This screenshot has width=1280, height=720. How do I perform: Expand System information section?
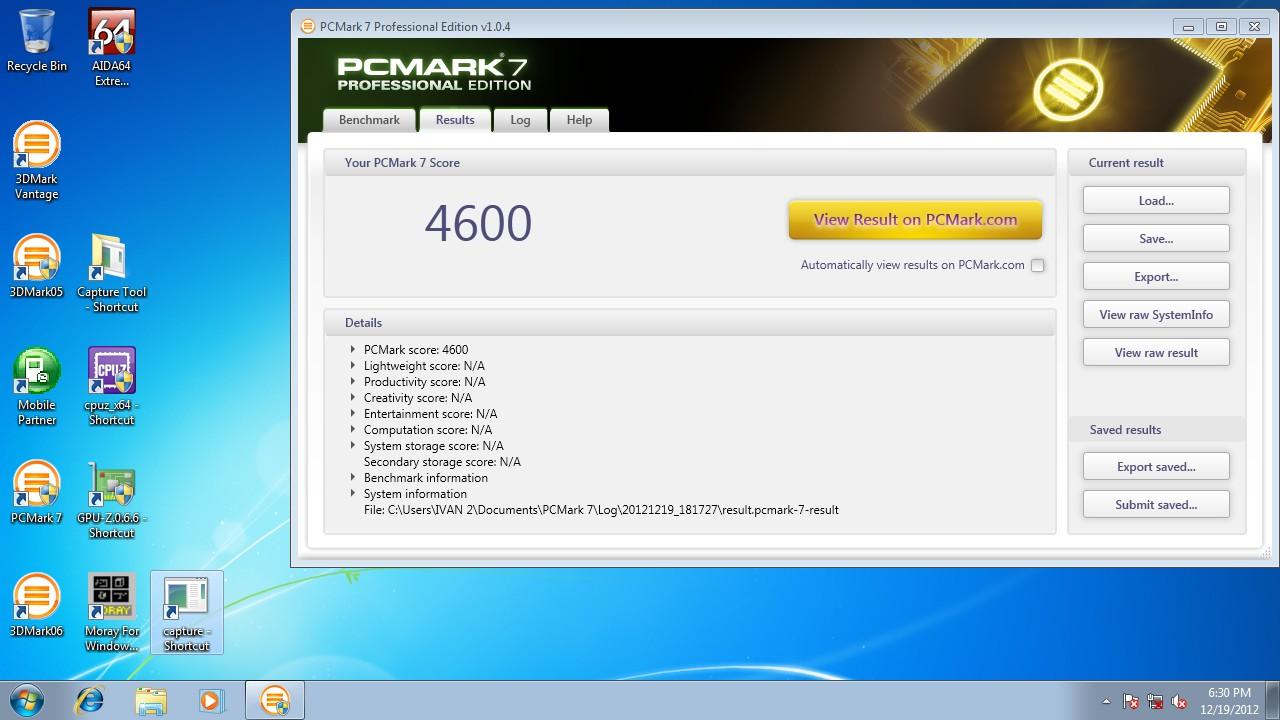(x=353, y=494)
